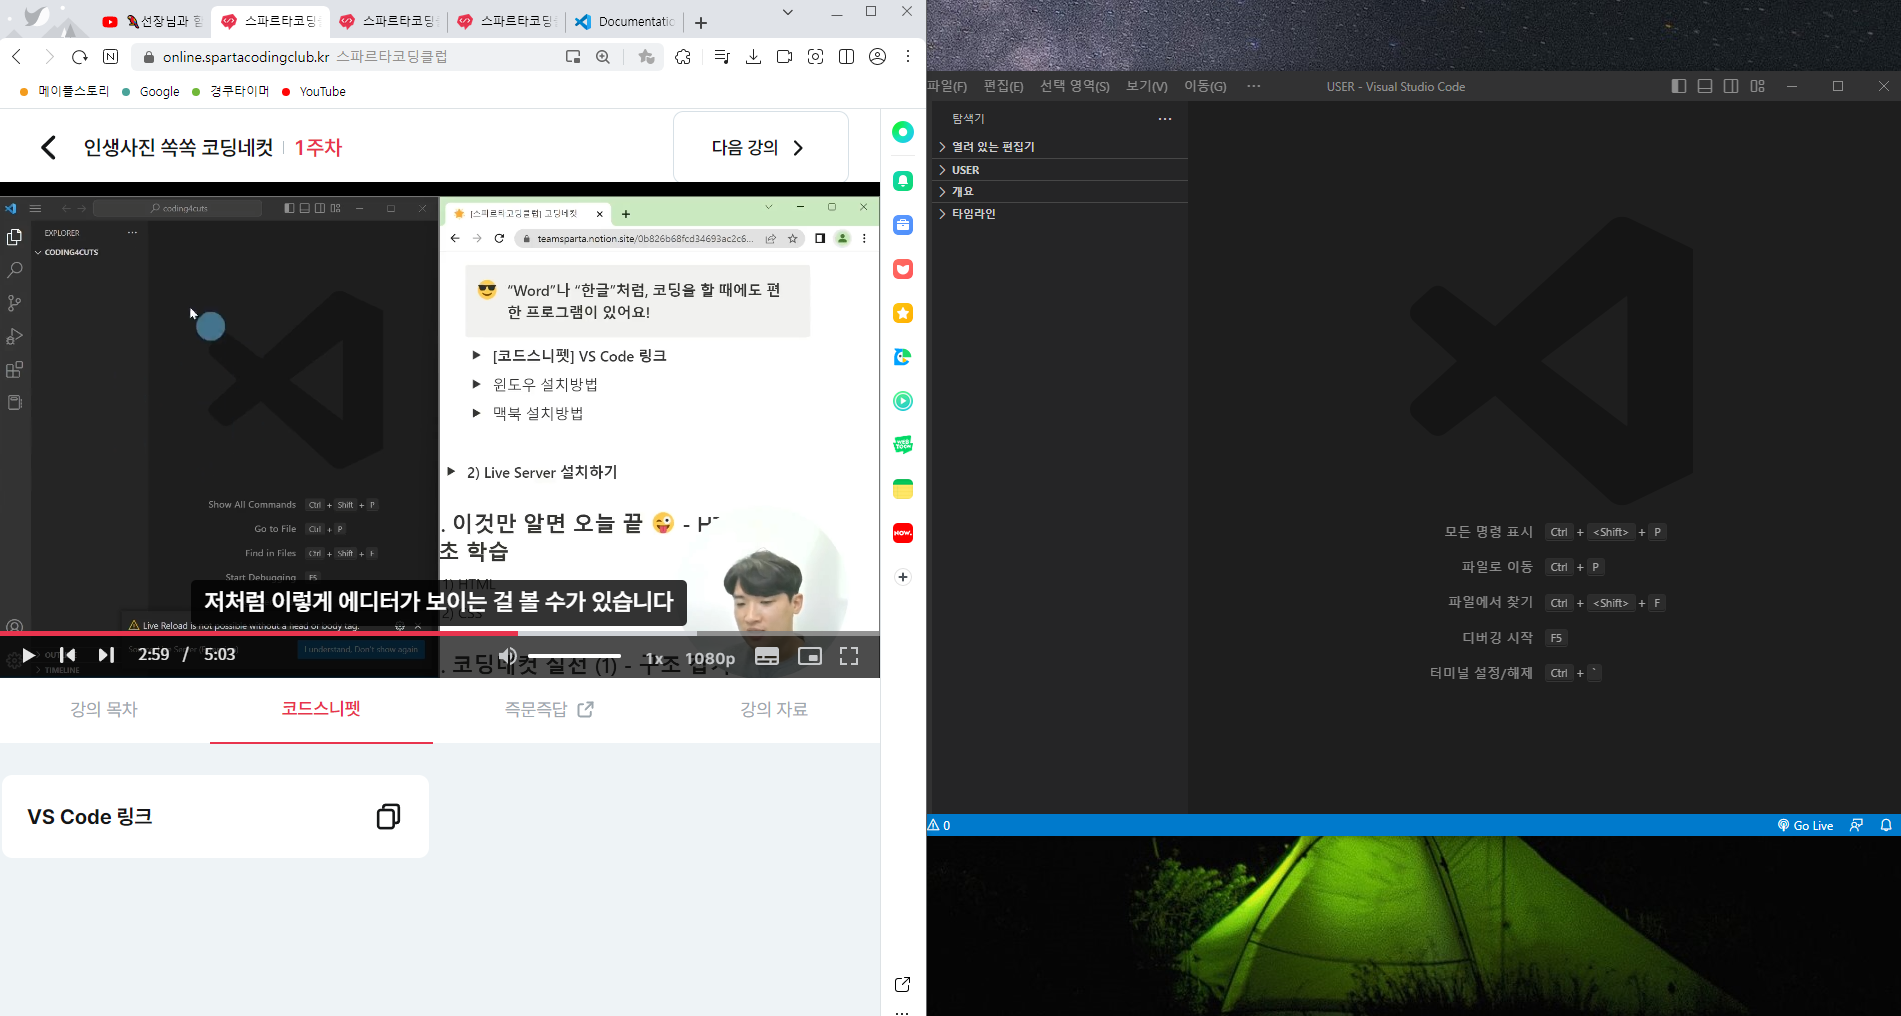Open the 즉문즉답 tab
Viewport: 1901px width, 1016px height.
[549, 709]
